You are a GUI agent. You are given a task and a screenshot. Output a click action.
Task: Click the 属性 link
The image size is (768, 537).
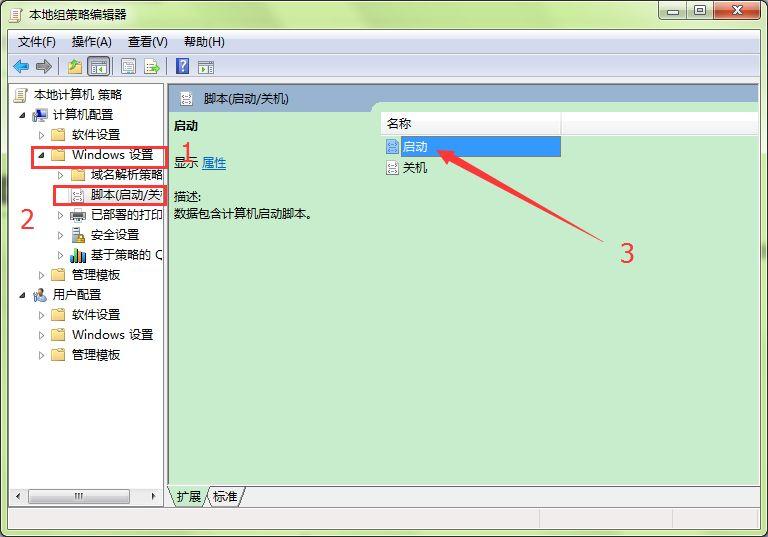[214, 163]
